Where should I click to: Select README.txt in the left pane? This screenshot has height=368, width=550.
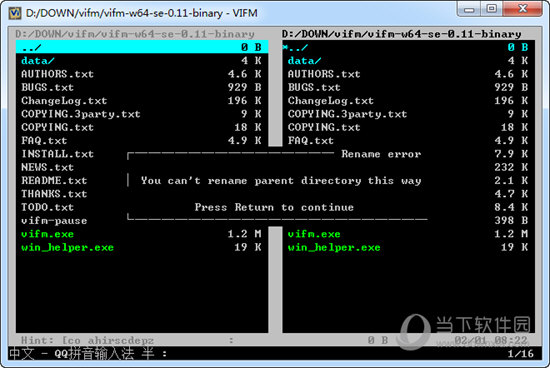coord(54,181)
